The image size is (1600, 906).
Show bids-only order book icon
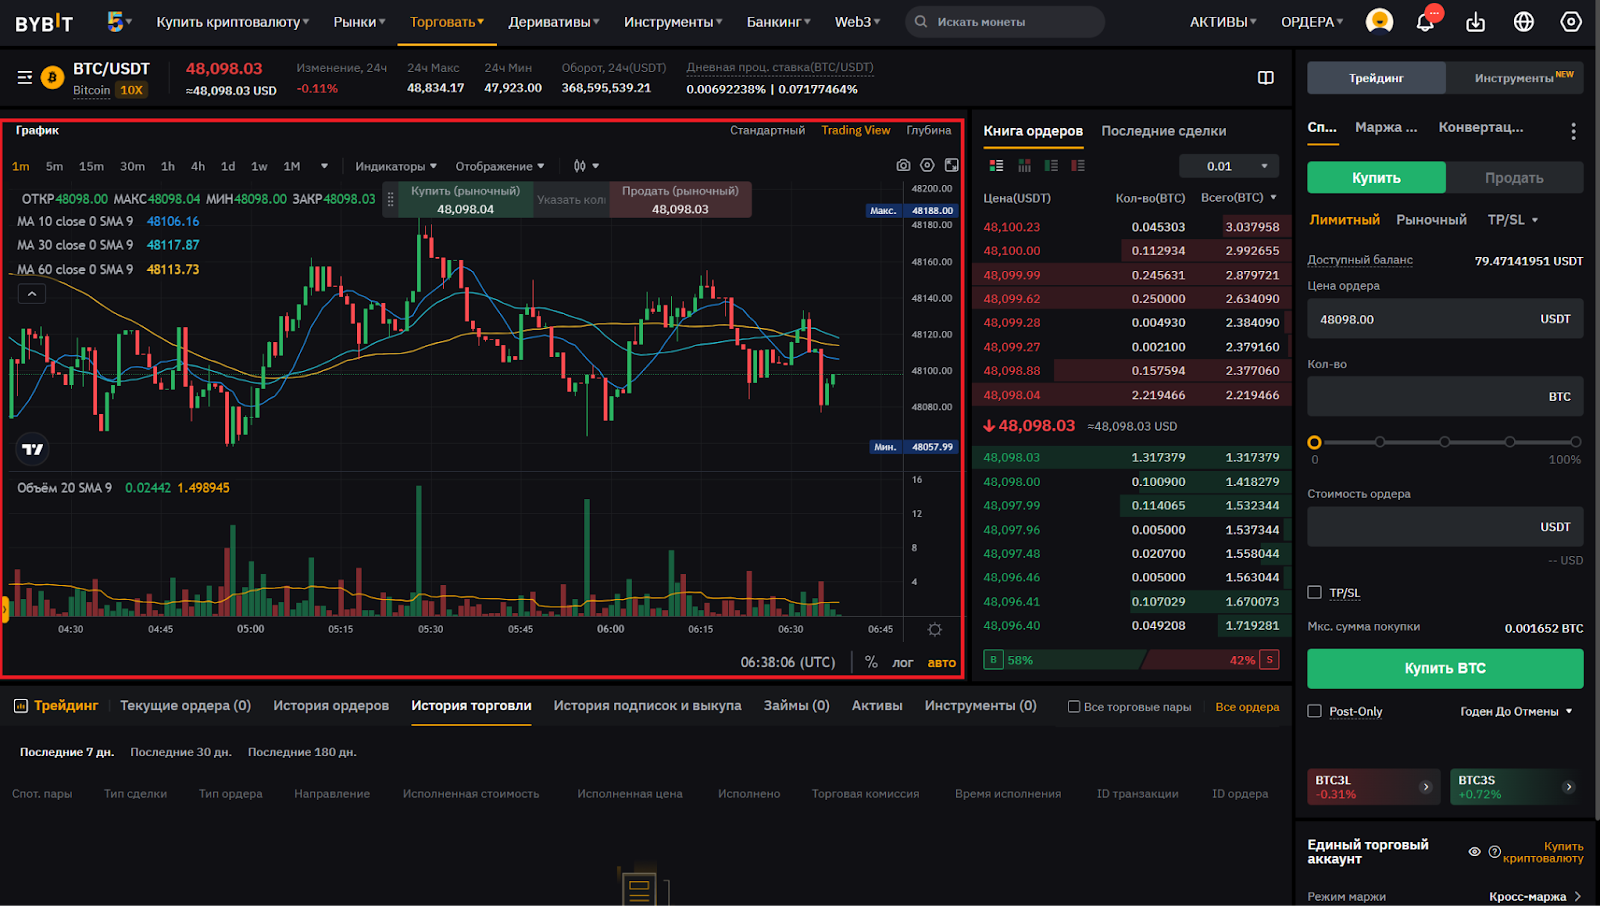(x=1051, y=166)
